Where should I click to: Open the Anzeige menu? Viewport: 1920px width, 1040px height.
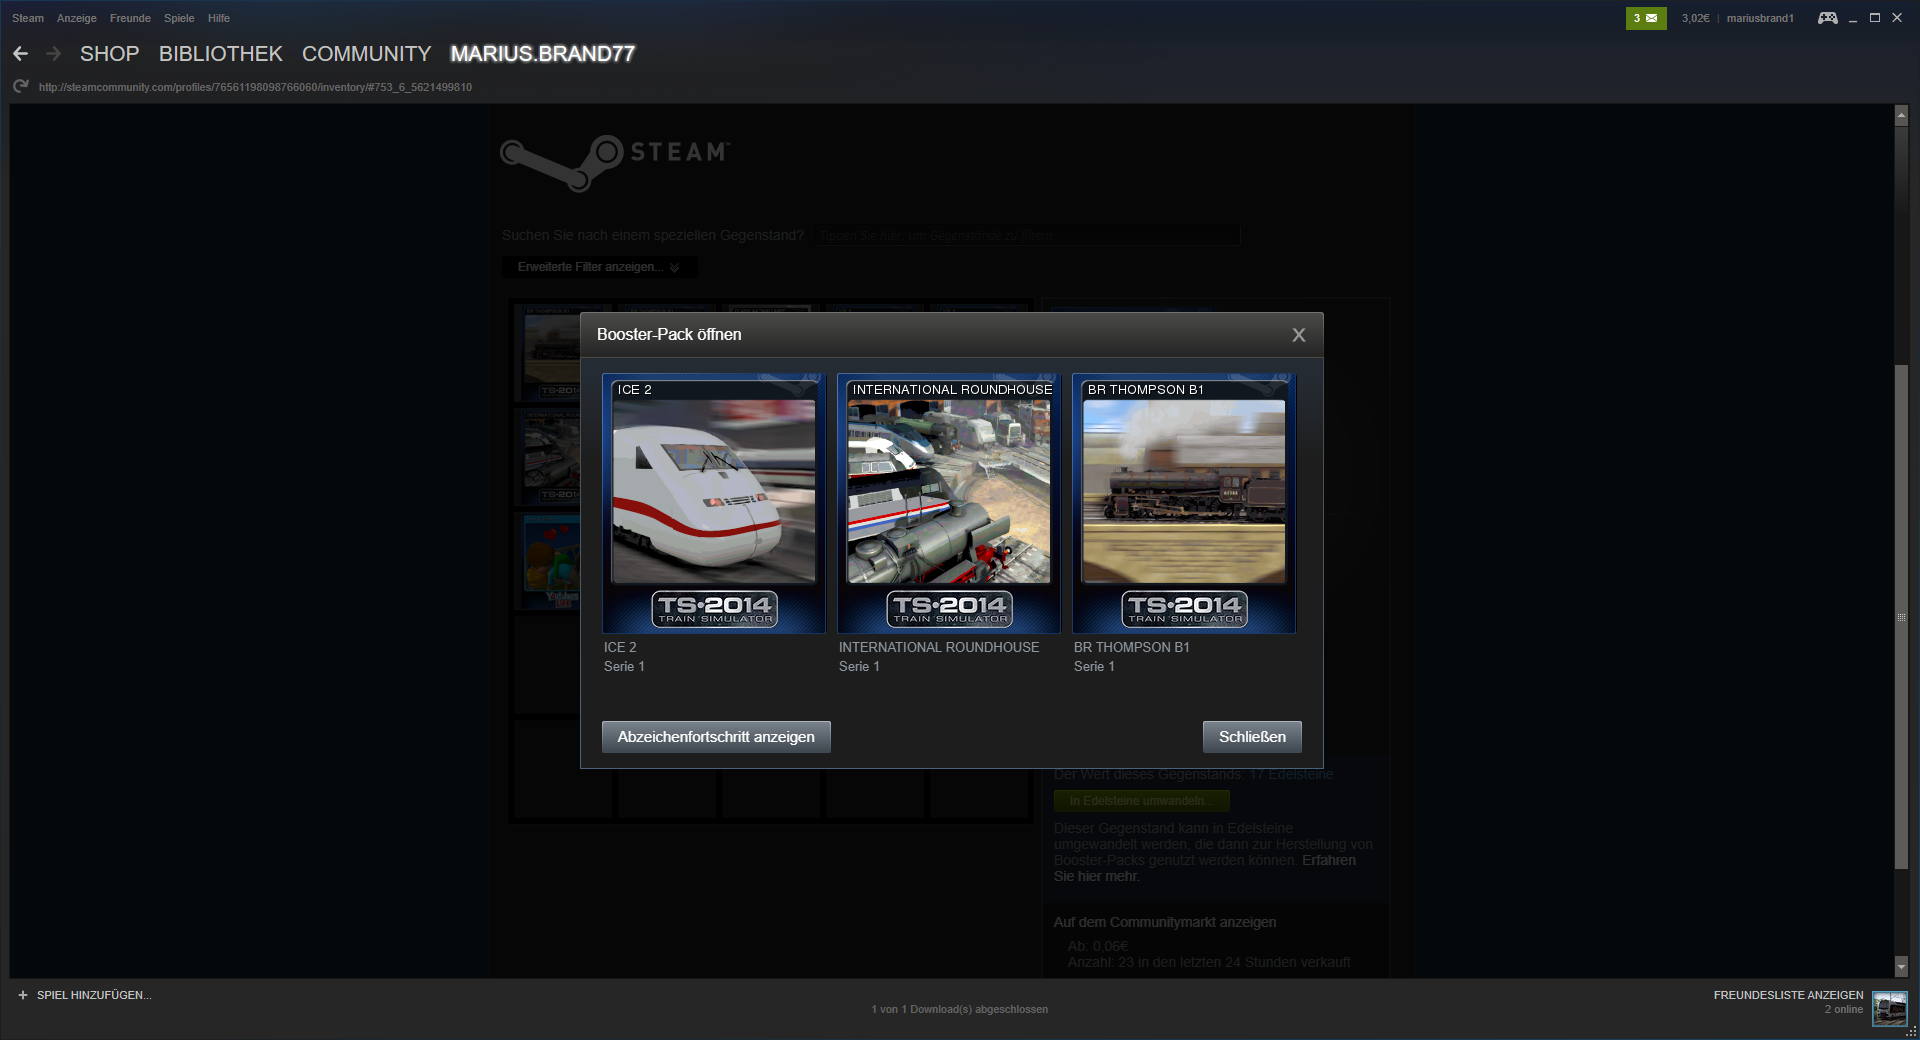click(x=77, y=18)
